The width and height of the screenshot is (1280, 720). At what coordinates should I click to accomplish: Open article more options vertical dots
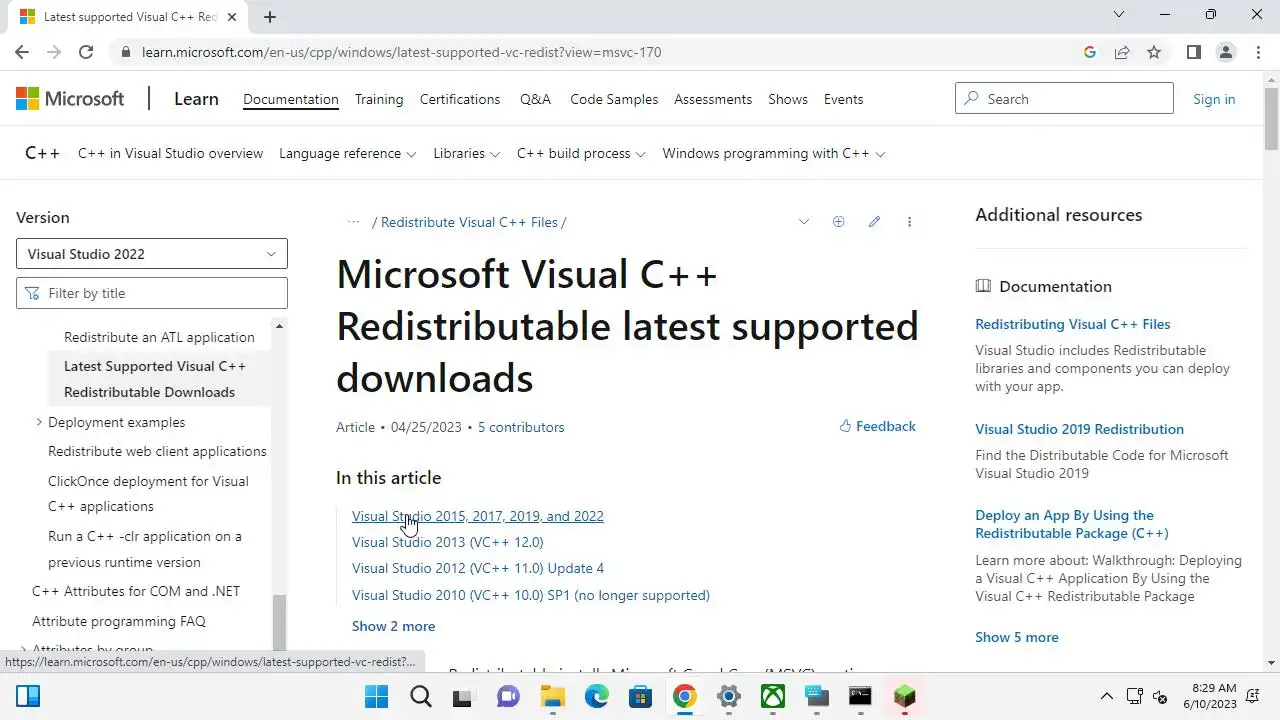pyautogui.click(x=909, y=222)
